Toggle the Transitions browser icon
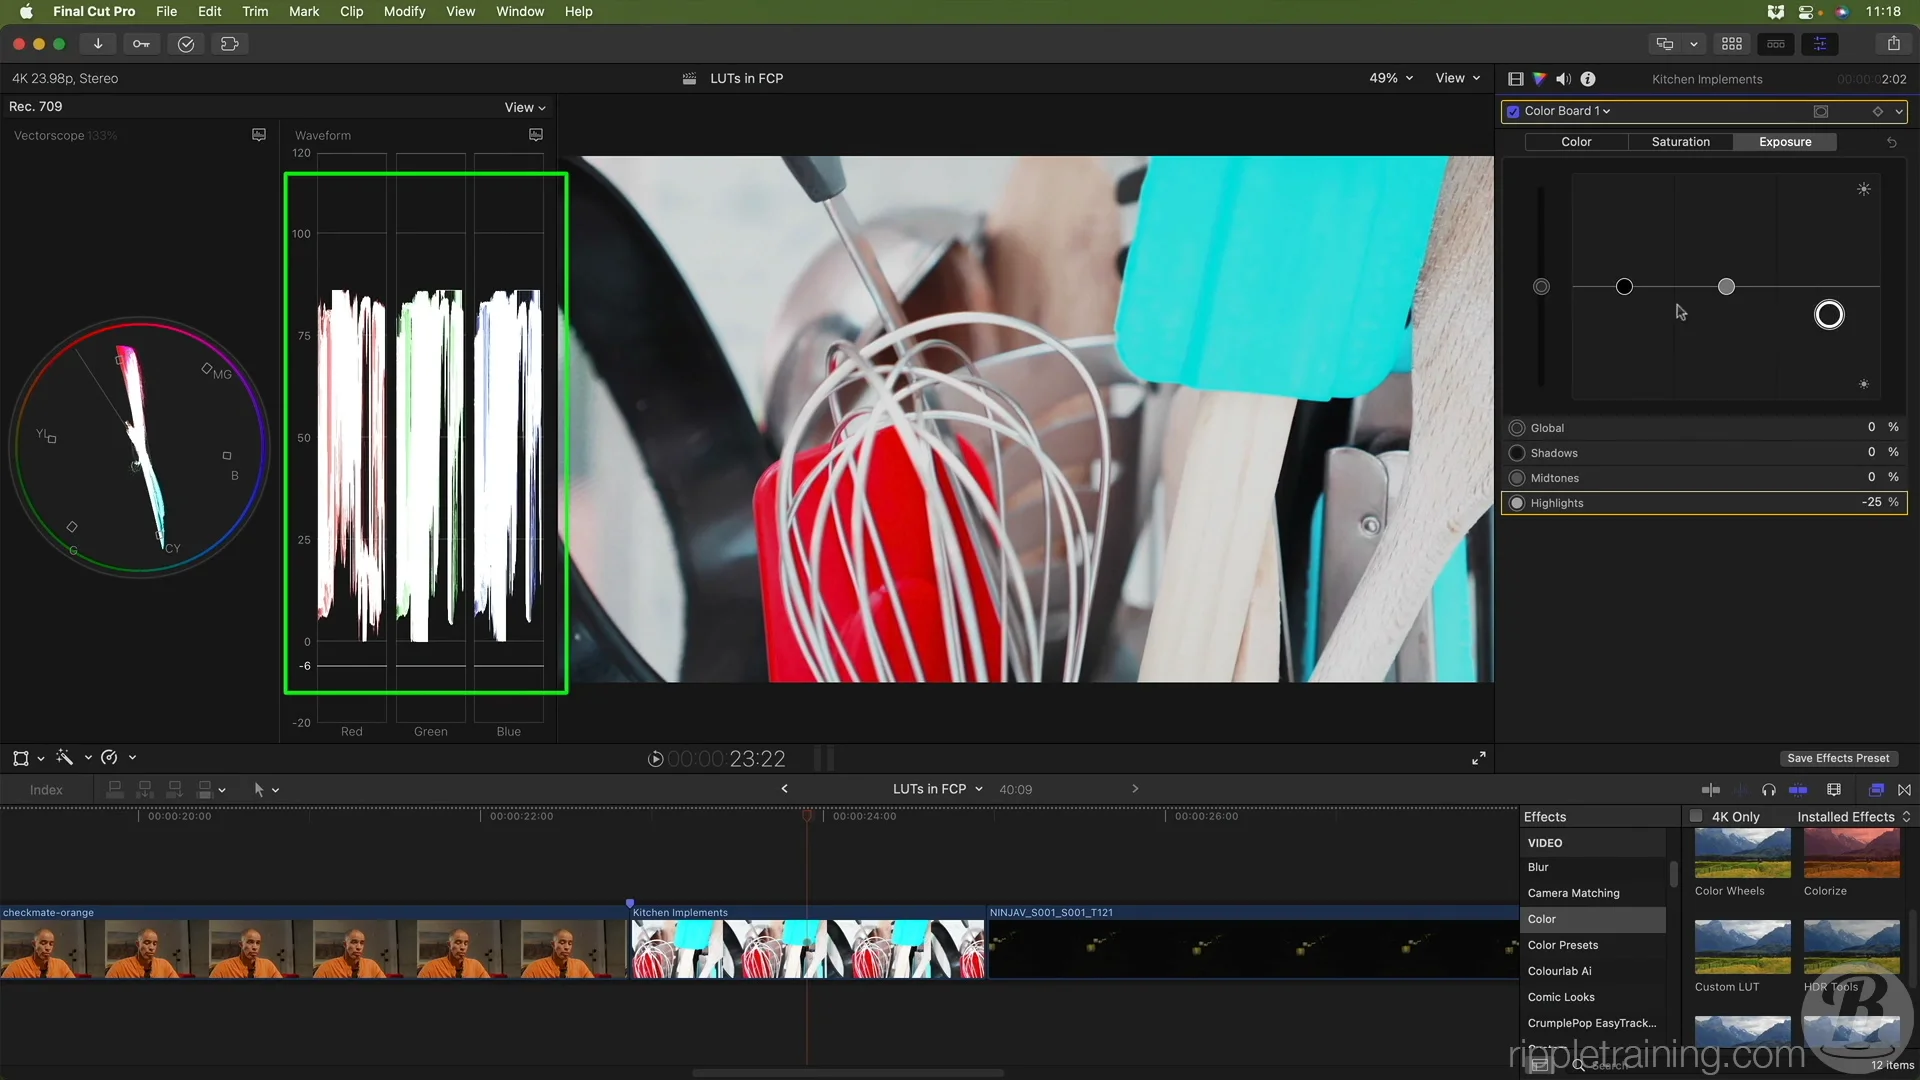 [x=1904, y=790]
